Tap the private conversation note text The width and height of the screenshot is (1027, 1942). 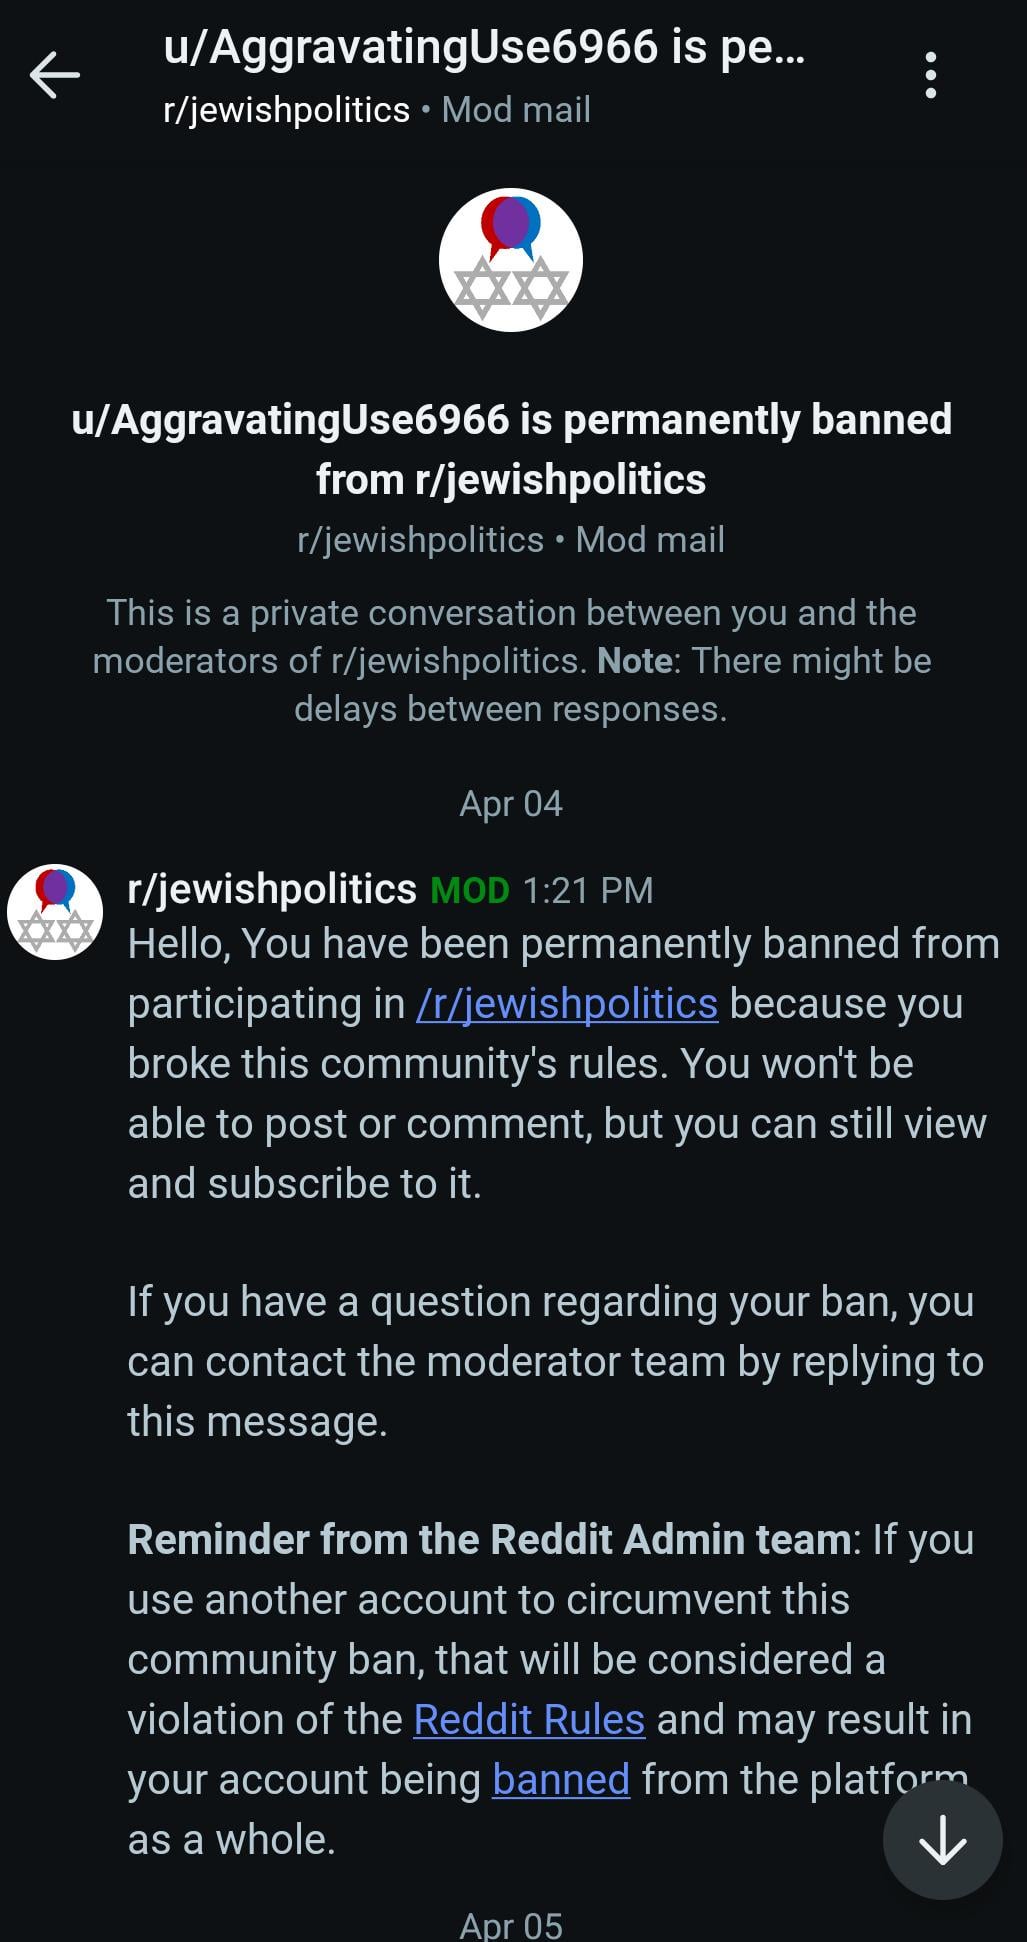[x=511, y=661]
